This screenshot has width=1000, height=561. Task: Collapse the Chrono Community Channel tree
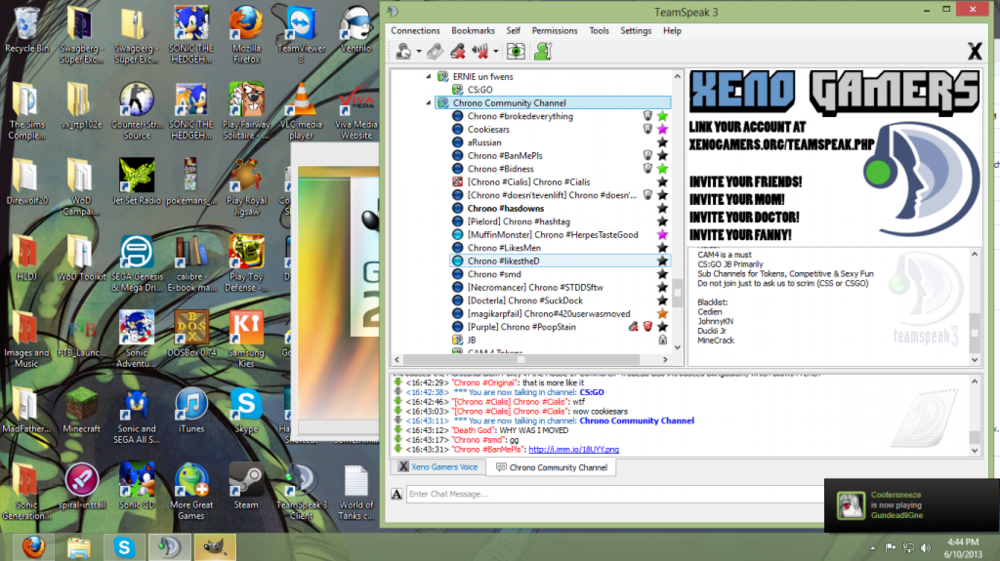coord(429,103)
